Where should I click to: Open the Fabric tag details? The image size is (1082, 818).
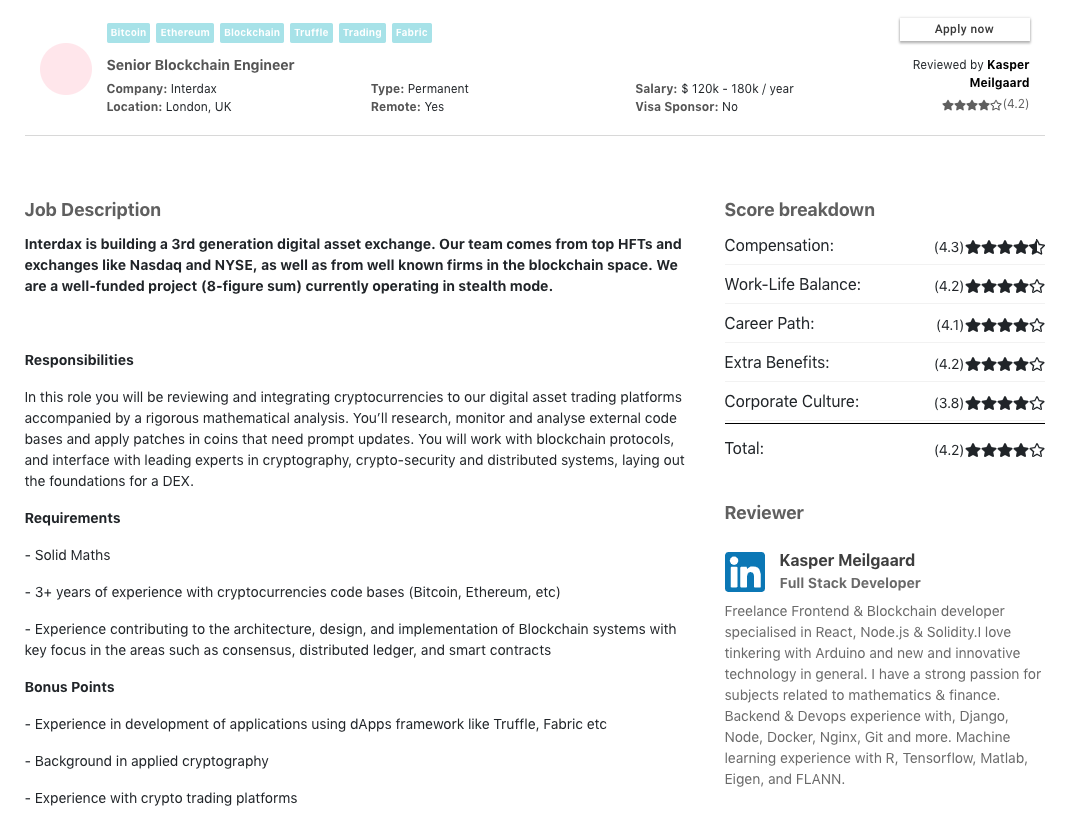pyautogui.click(x=411, y=32)
